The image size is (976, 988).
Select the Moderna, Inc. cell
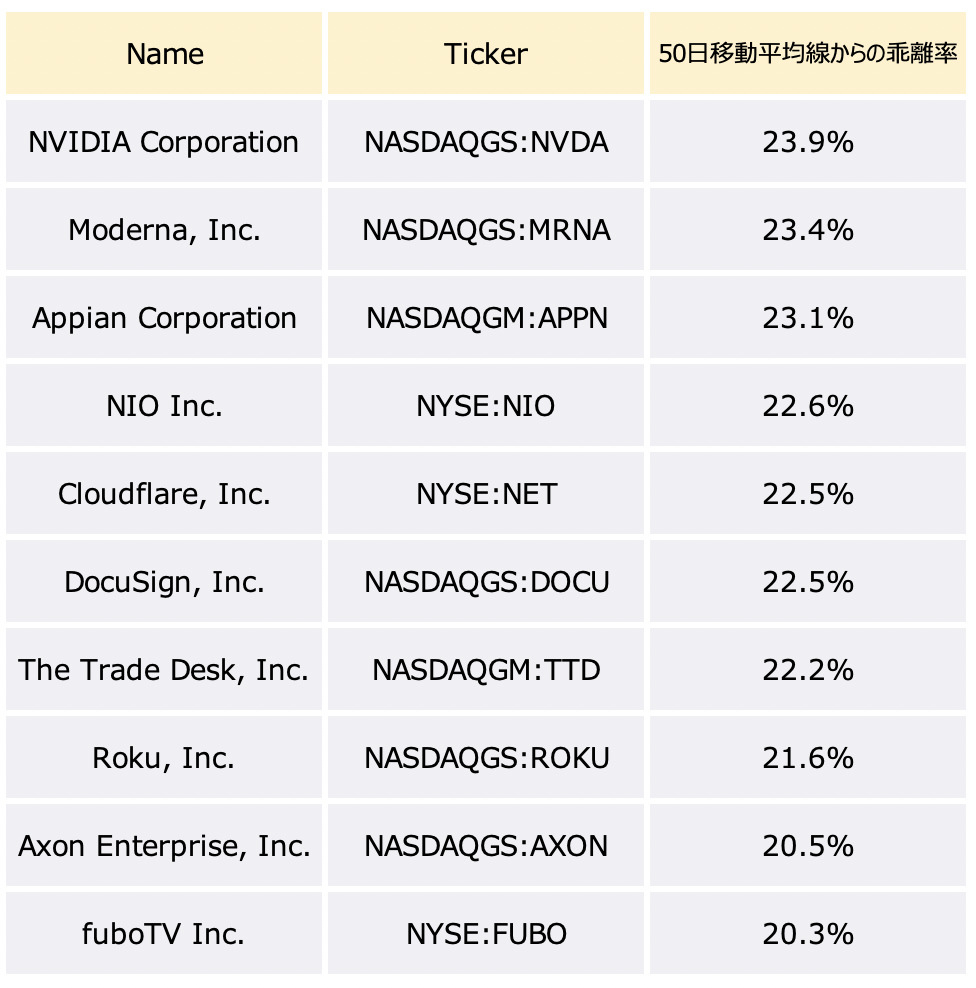pos(164,229)
